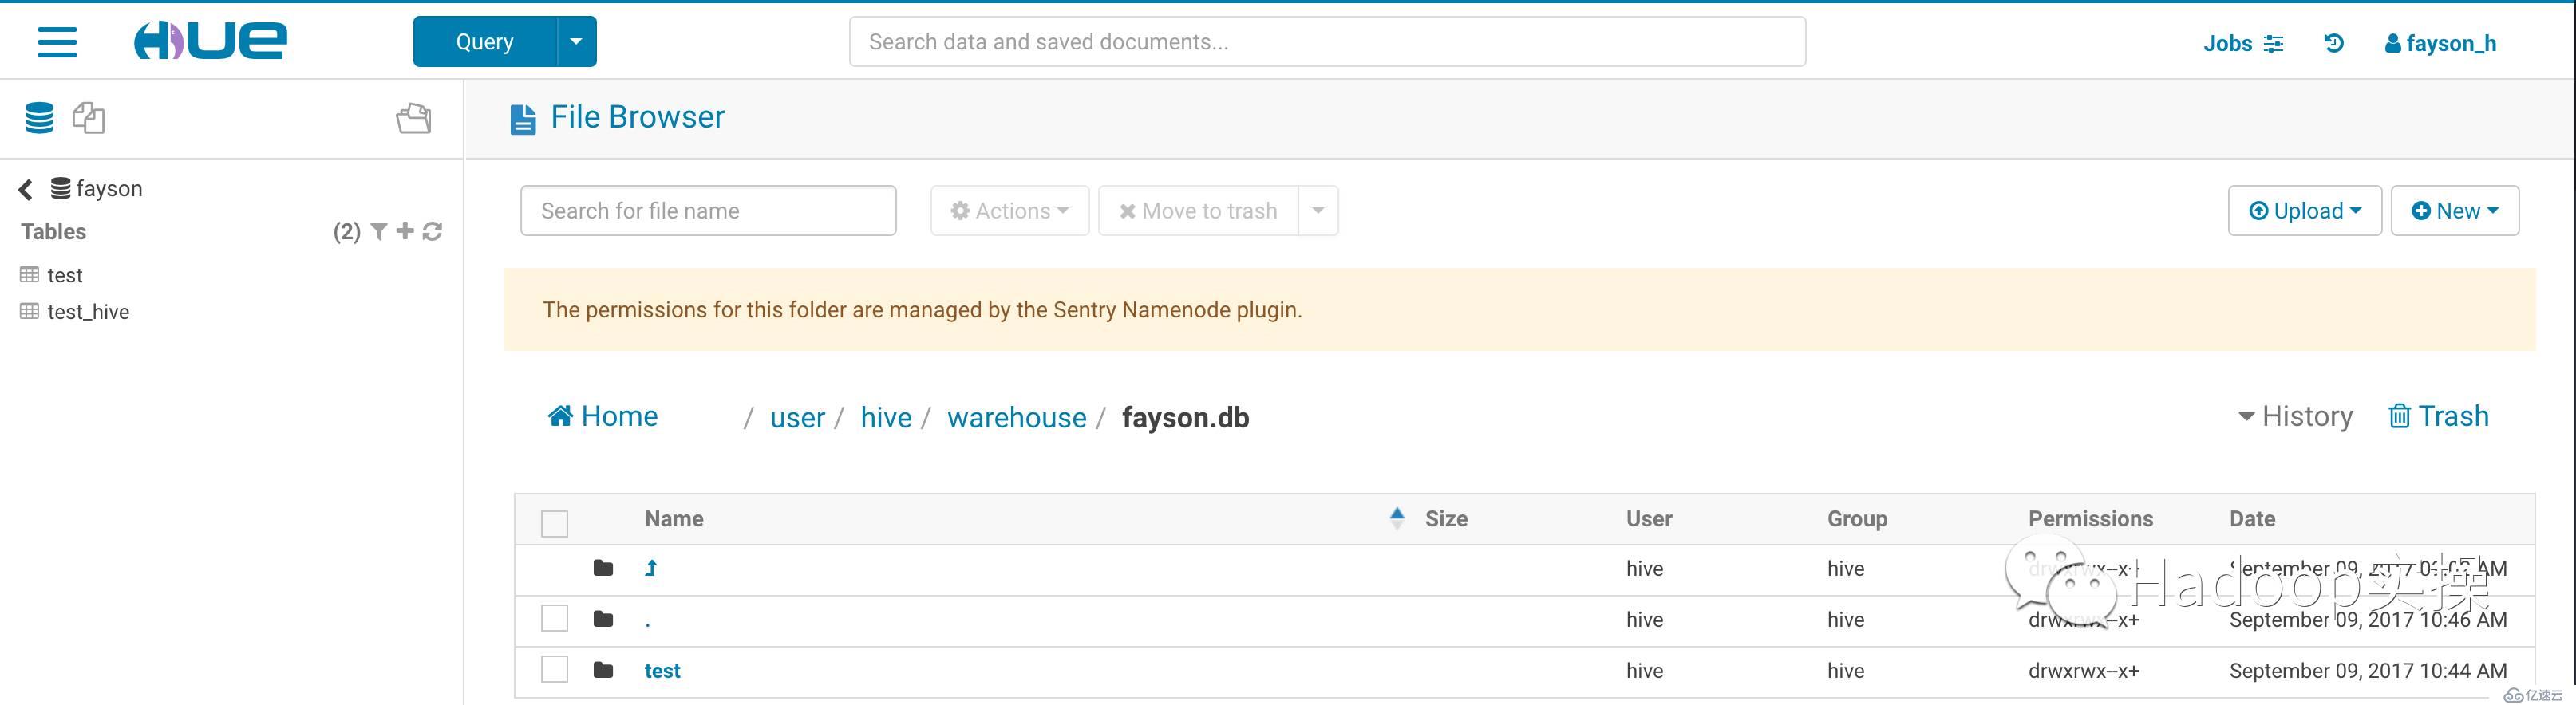2576x705 pixels.
Task: Filter tables using the funnel icon
Action: click(379, 232)
